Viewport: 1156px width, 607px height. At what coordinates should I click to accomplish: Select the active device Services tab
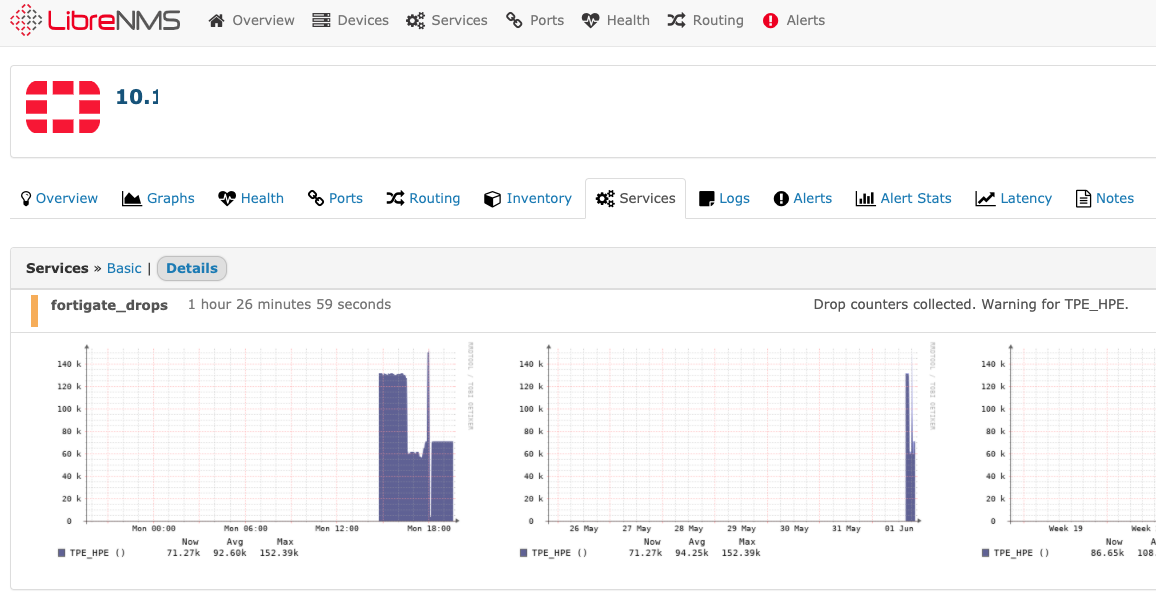pos(636,198)
